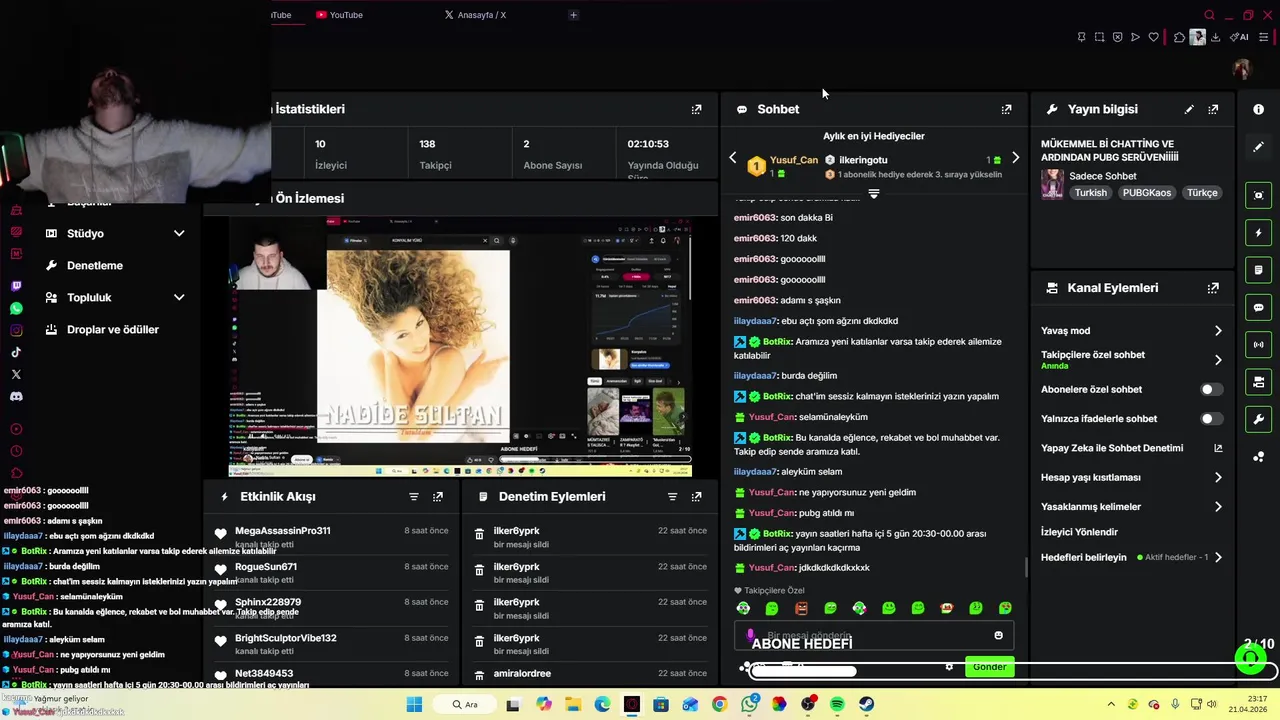Open Denetleme in the side menu
The image size is (1280, 720).
coord(95,265)
